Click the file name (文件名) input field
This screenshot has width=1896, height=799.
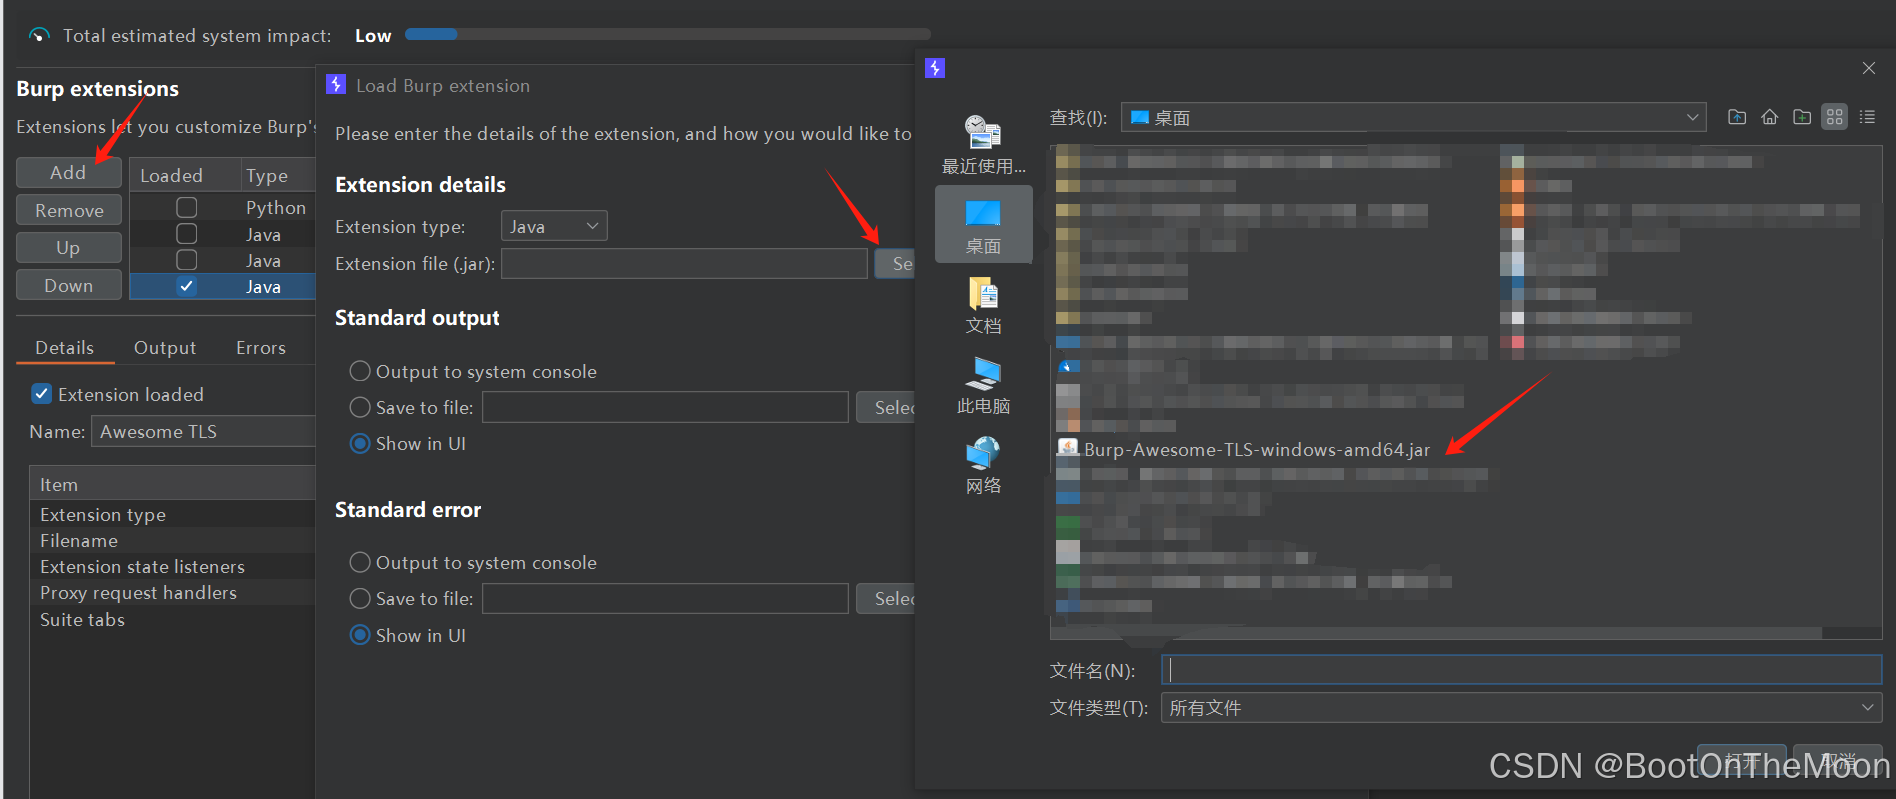click(x=1521, y=669)
